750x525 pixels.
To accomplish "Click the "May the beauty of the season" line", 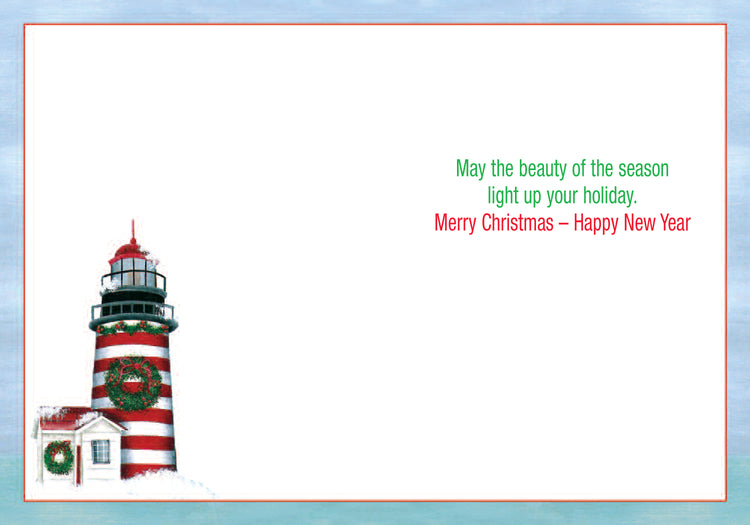I will (562, 169).
